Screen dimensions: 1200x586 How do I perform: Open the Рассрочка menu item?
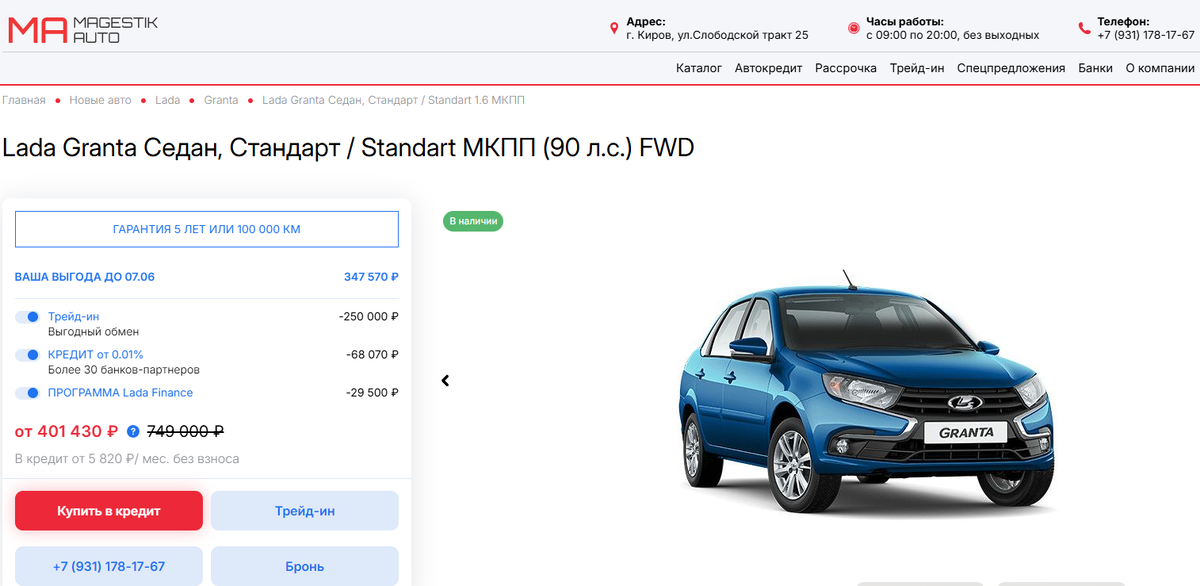coord(846,68)
